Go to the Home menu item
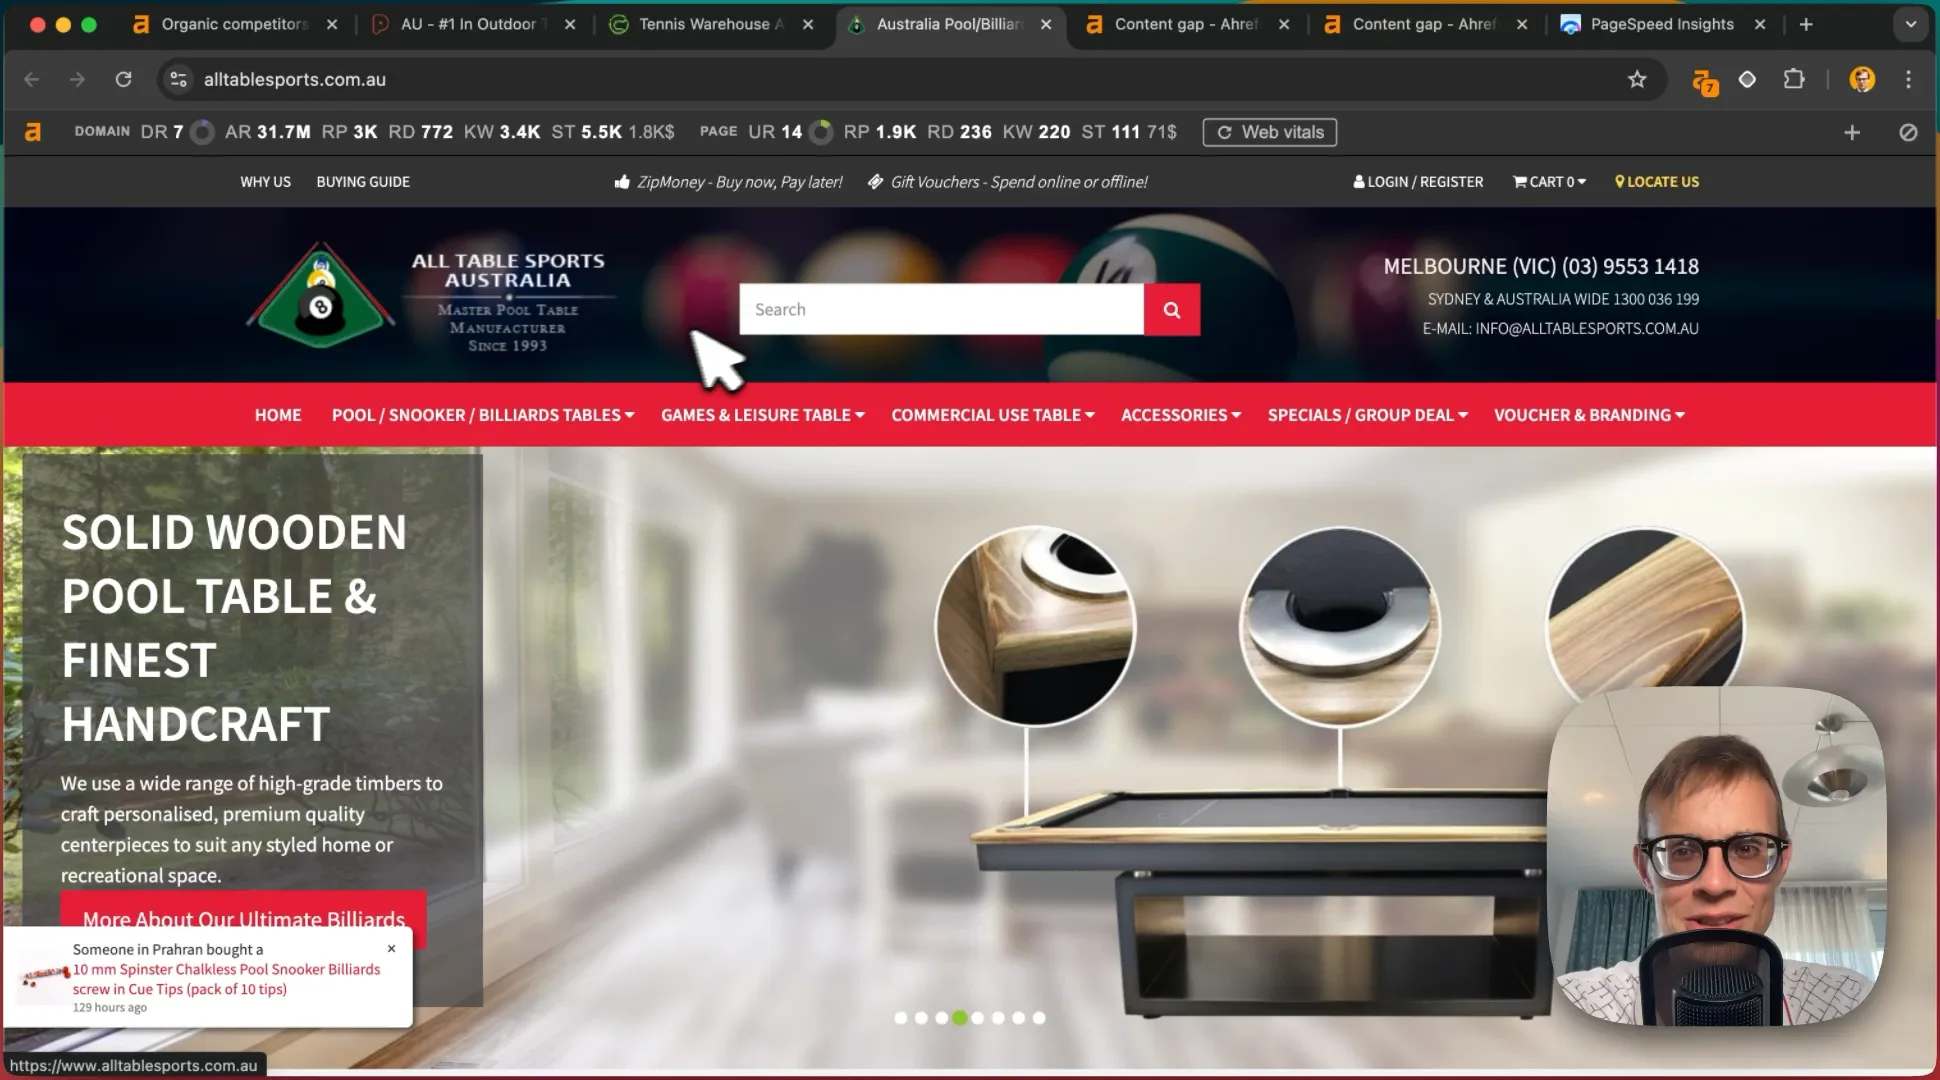The height and width of the screenshot is (1080, 1940). point(278,415)
